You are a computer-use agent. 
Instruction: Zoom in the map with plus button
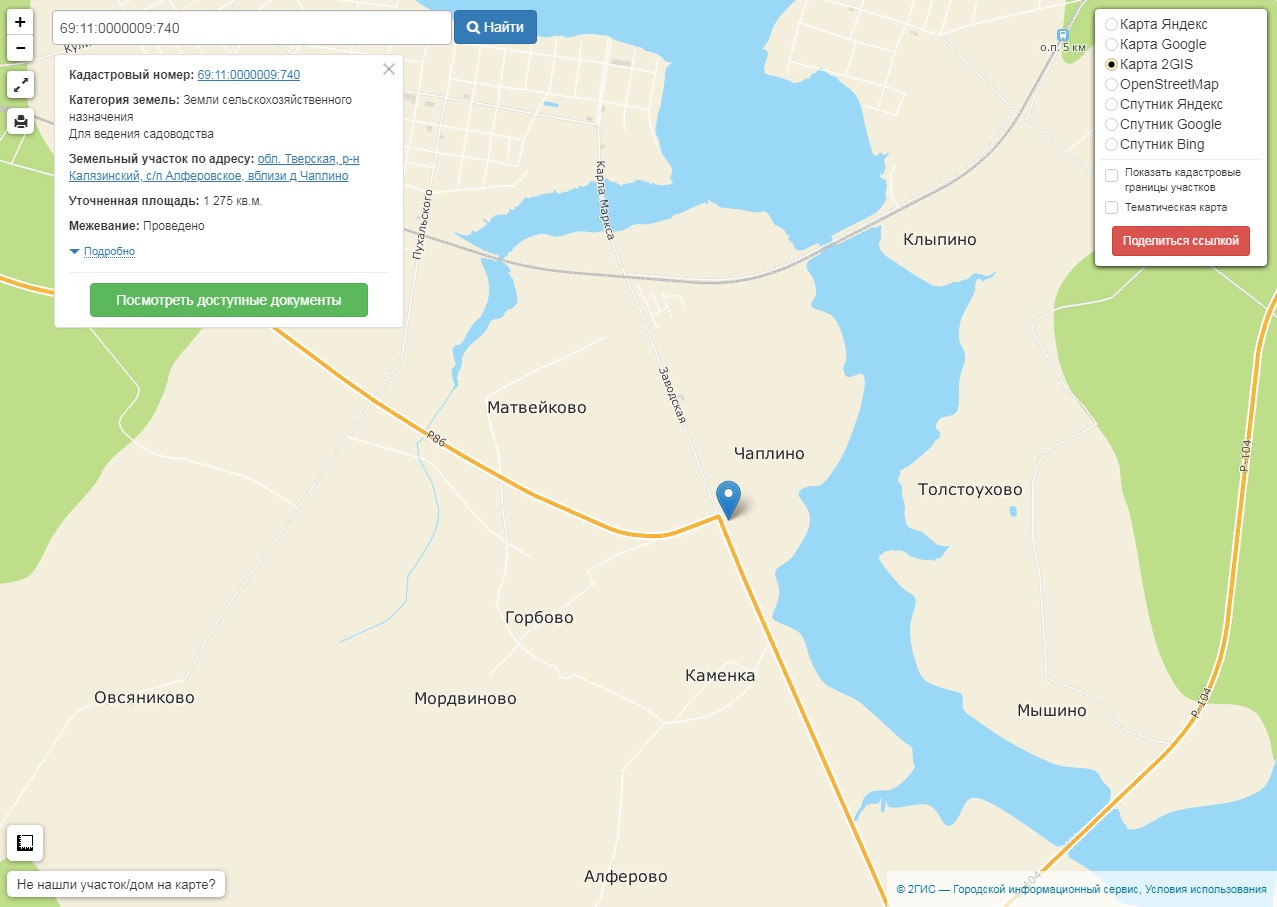20,22
